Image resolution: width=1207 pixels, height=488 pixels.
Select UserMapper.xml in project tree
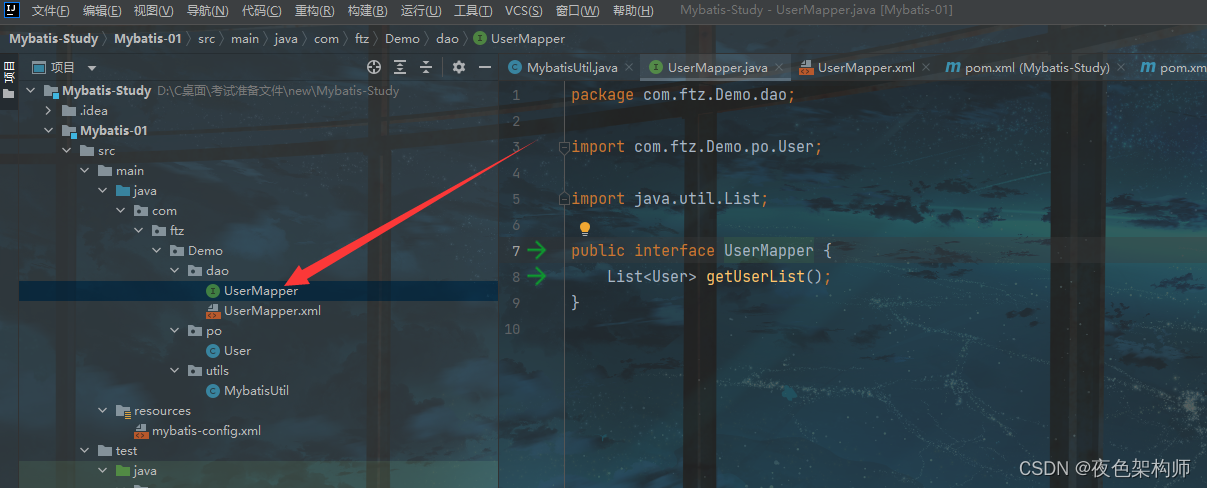pyautogui.click(x=272, y=310)
